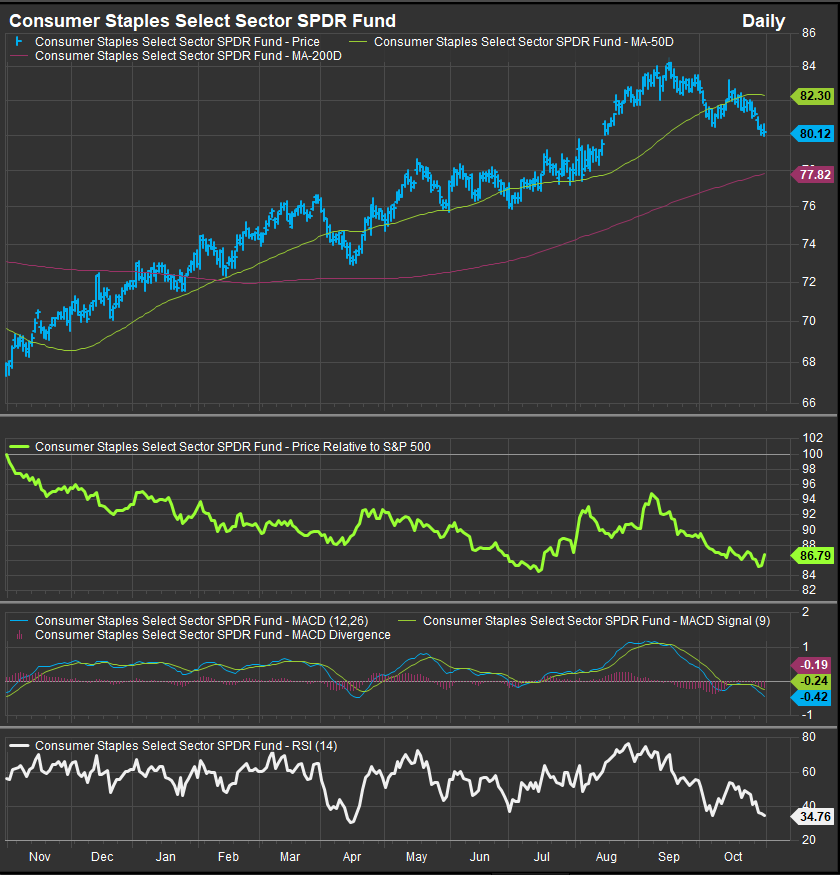This screenshot has height=875, width=840.
Task: Click the 60 label on RSI axis
Action: tap(809, 772)
